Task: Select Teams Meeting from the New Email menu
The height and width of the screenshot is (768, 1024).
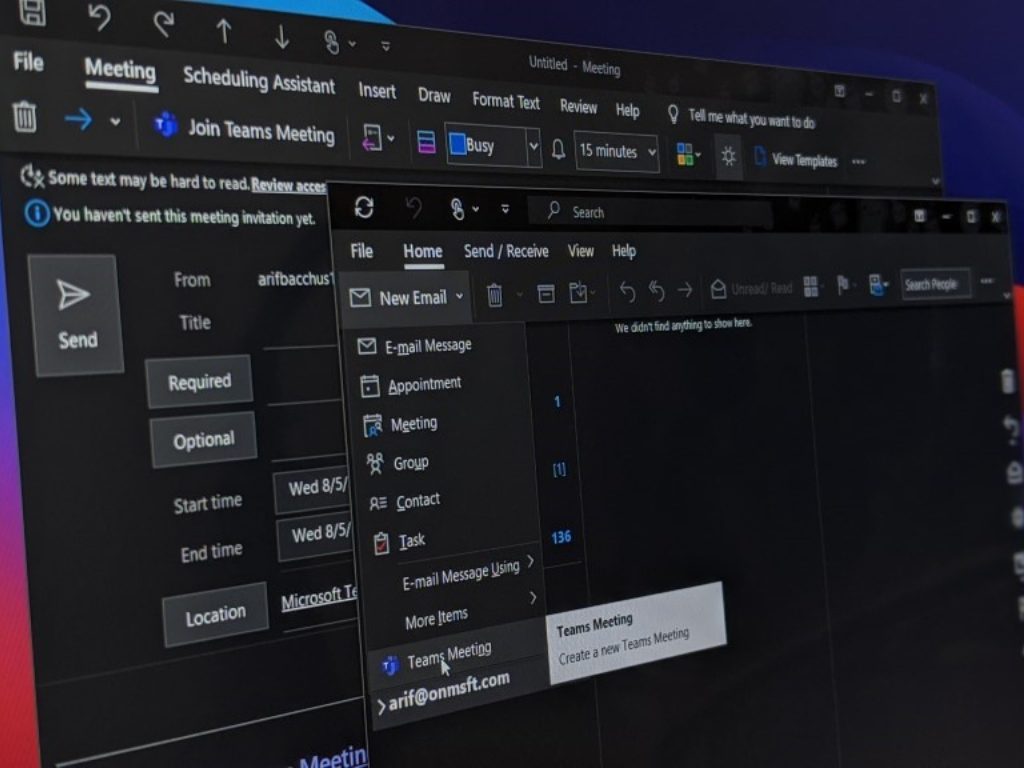Action: [448, 654]
